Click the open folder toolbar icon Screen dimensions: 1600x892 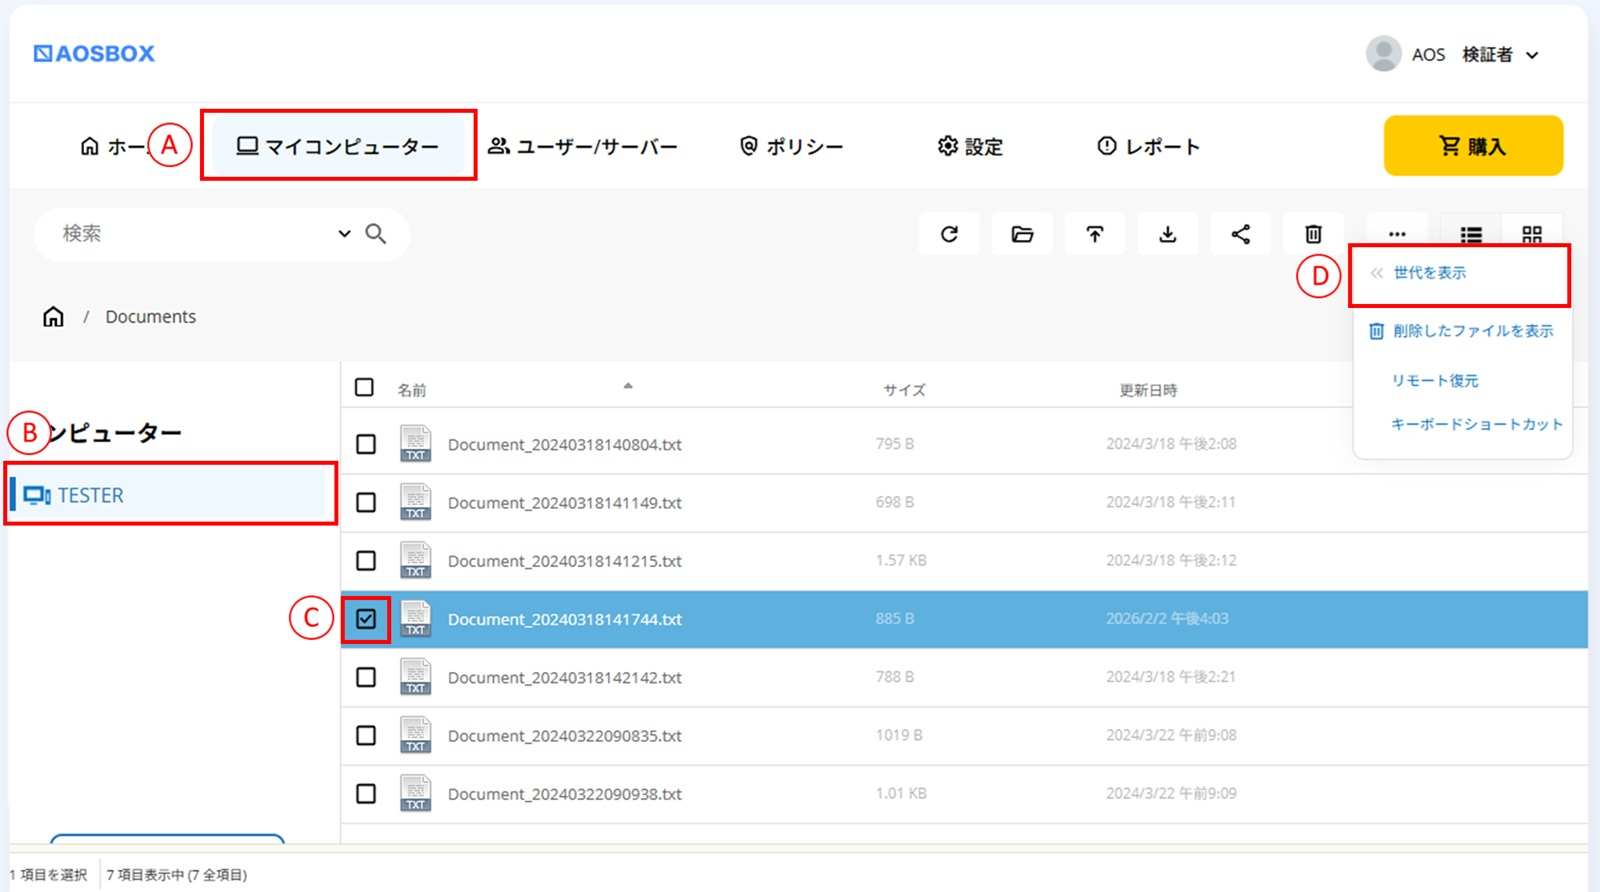[x=1022, y=234]
